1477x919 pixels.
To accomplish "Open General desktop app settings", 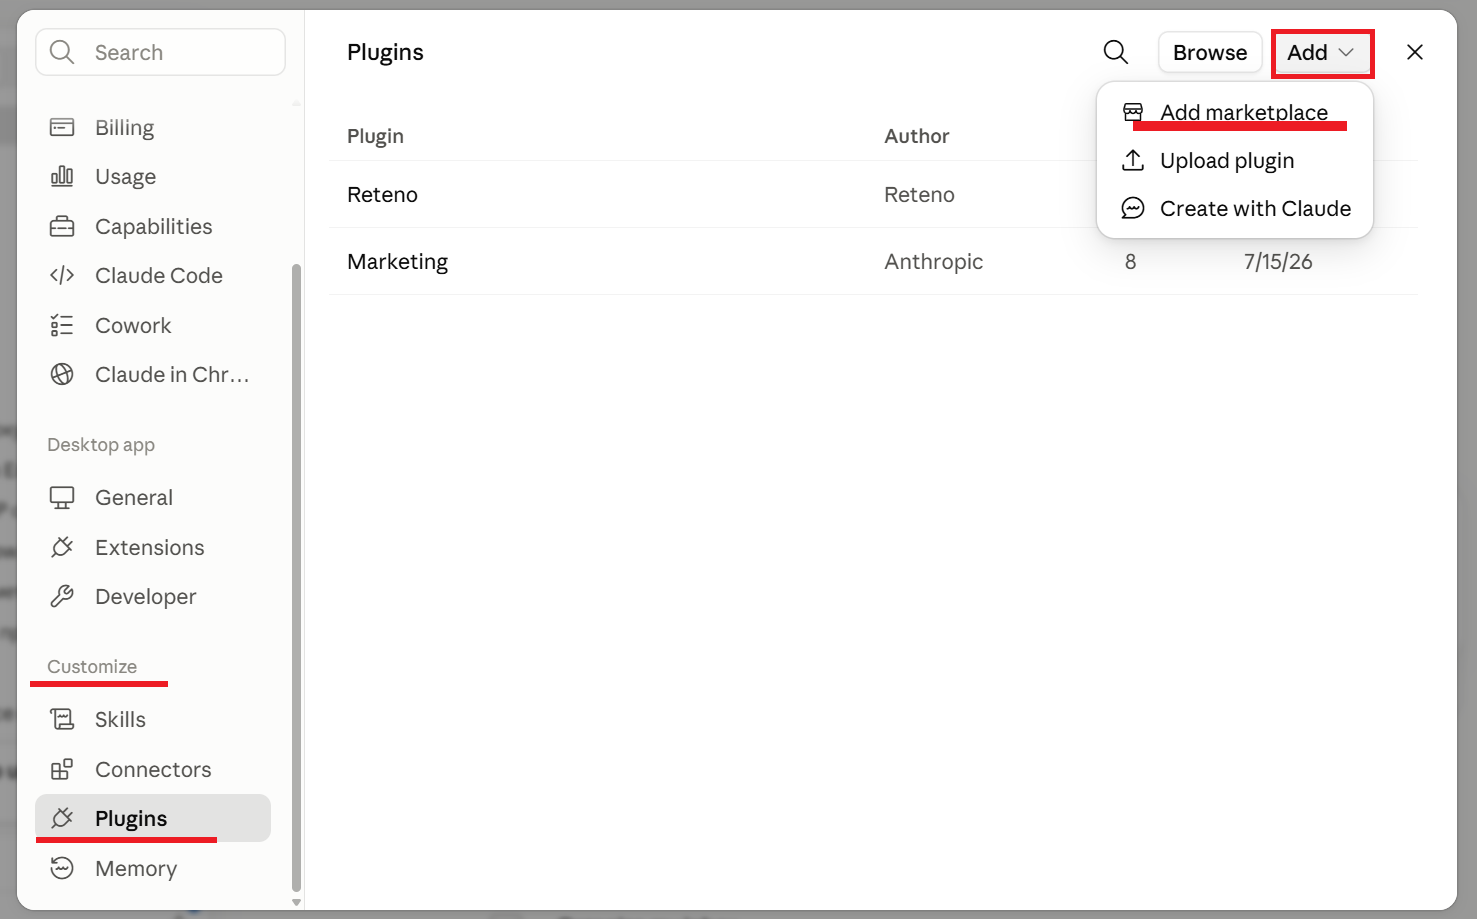I will (x=152, y=497).
